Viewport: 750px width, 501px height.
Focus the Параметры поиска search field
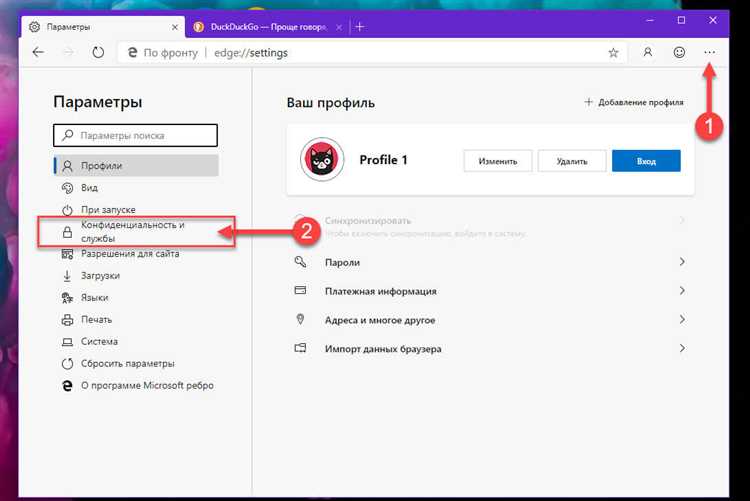(135, 135)
